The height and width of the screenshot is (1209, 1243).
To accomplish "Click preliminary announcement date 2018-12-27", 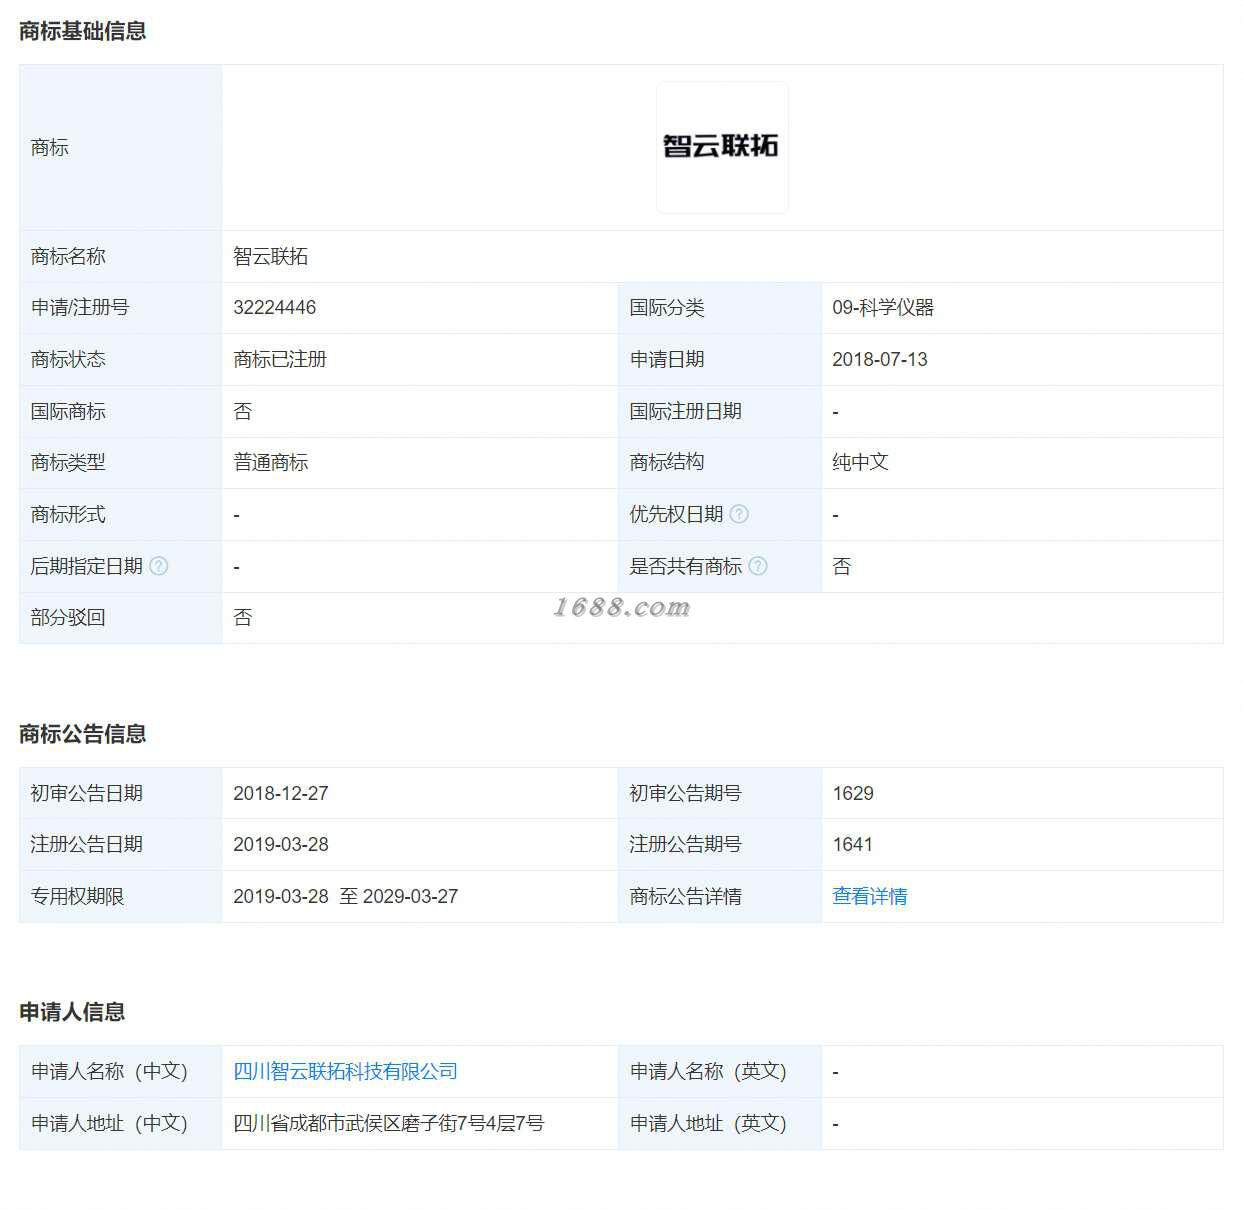I will click(x=281, y=793).
